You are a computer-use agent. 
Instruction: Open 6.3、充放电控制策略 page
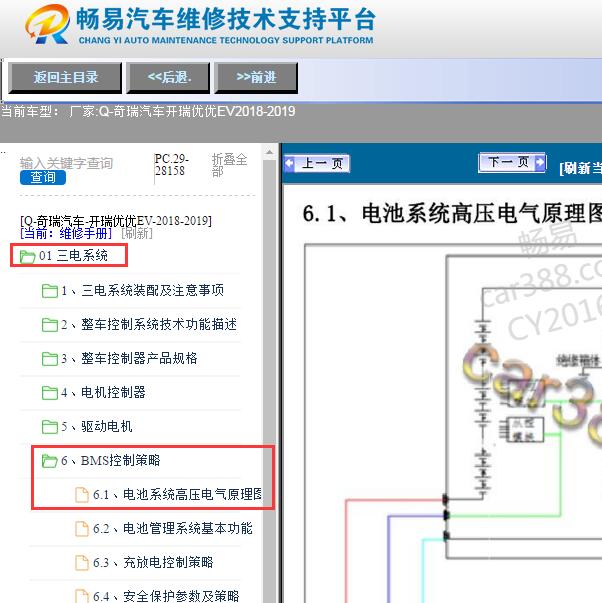(153, 562)
